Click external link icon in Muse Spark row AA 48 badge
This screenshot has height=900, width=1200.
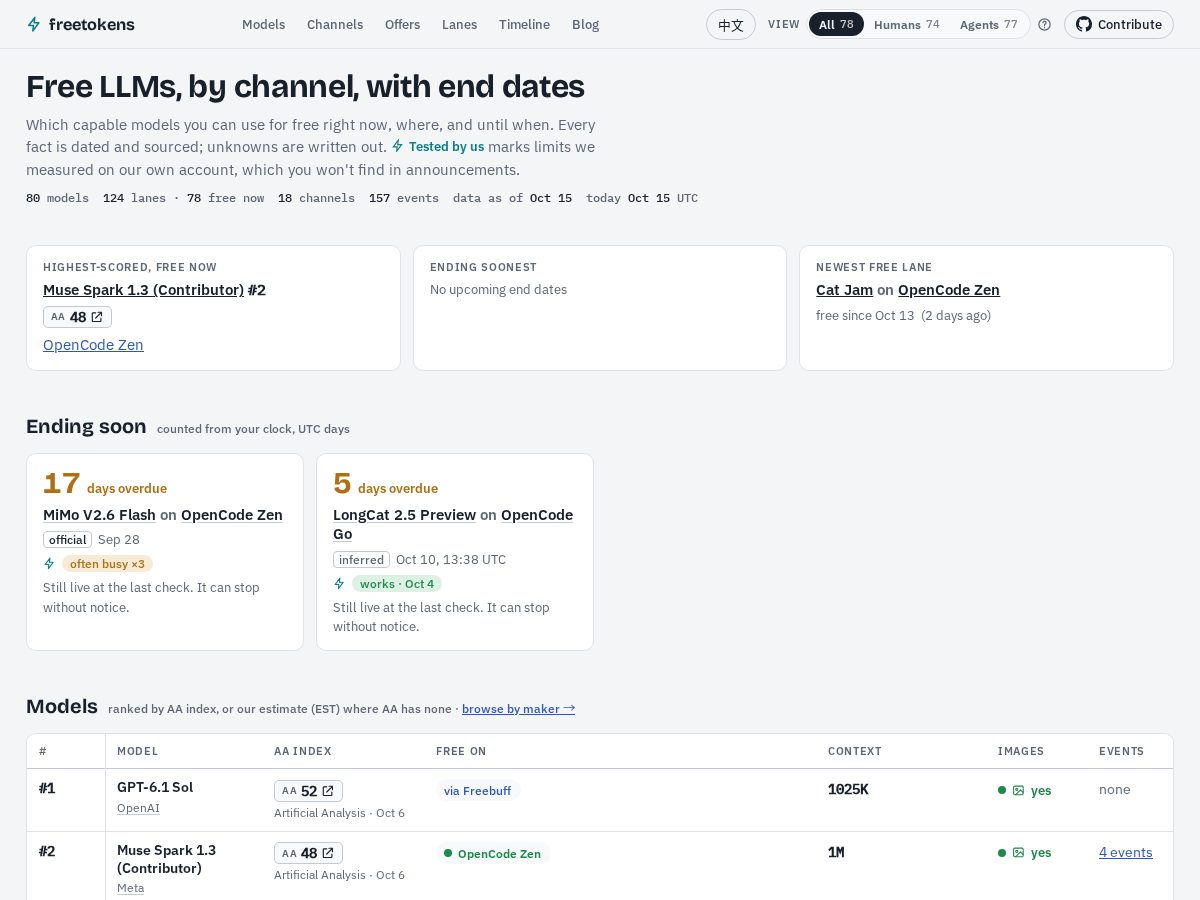[x=327, y=853]
